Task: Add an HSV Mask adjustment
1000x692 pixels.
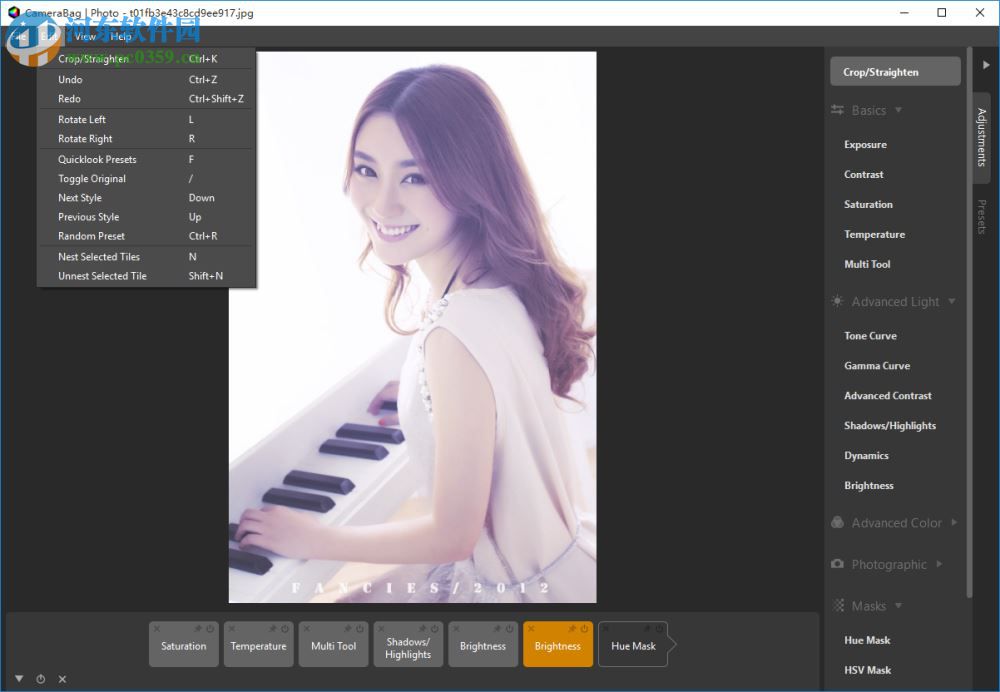Action: [867, 670]
